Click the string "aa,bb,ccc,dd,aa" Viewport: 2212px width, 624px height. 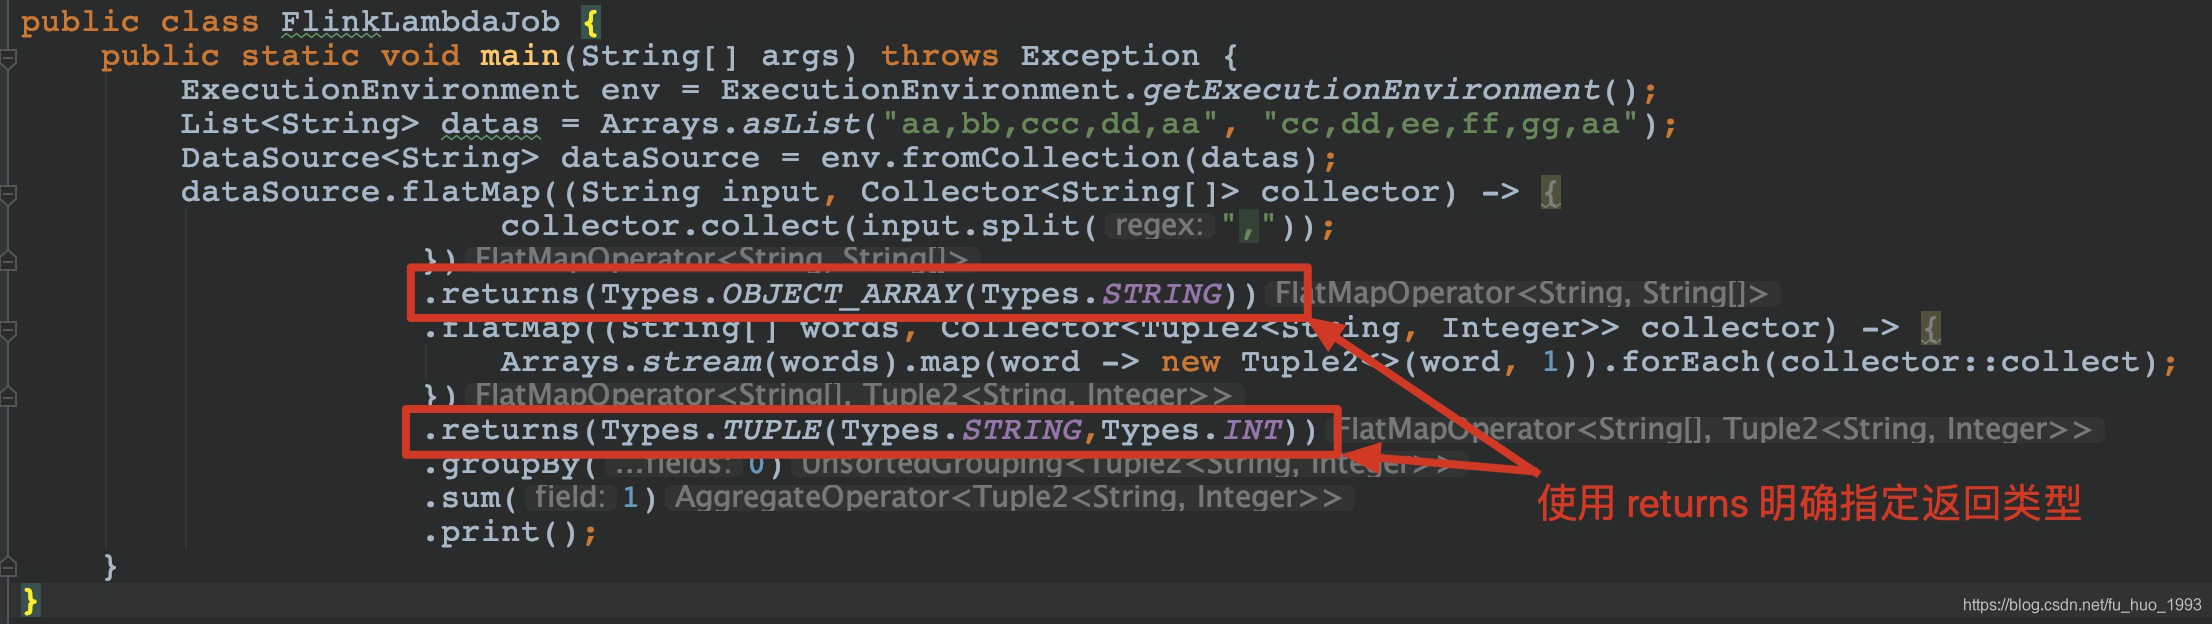pyautogui.click(x=1050, y=124)
